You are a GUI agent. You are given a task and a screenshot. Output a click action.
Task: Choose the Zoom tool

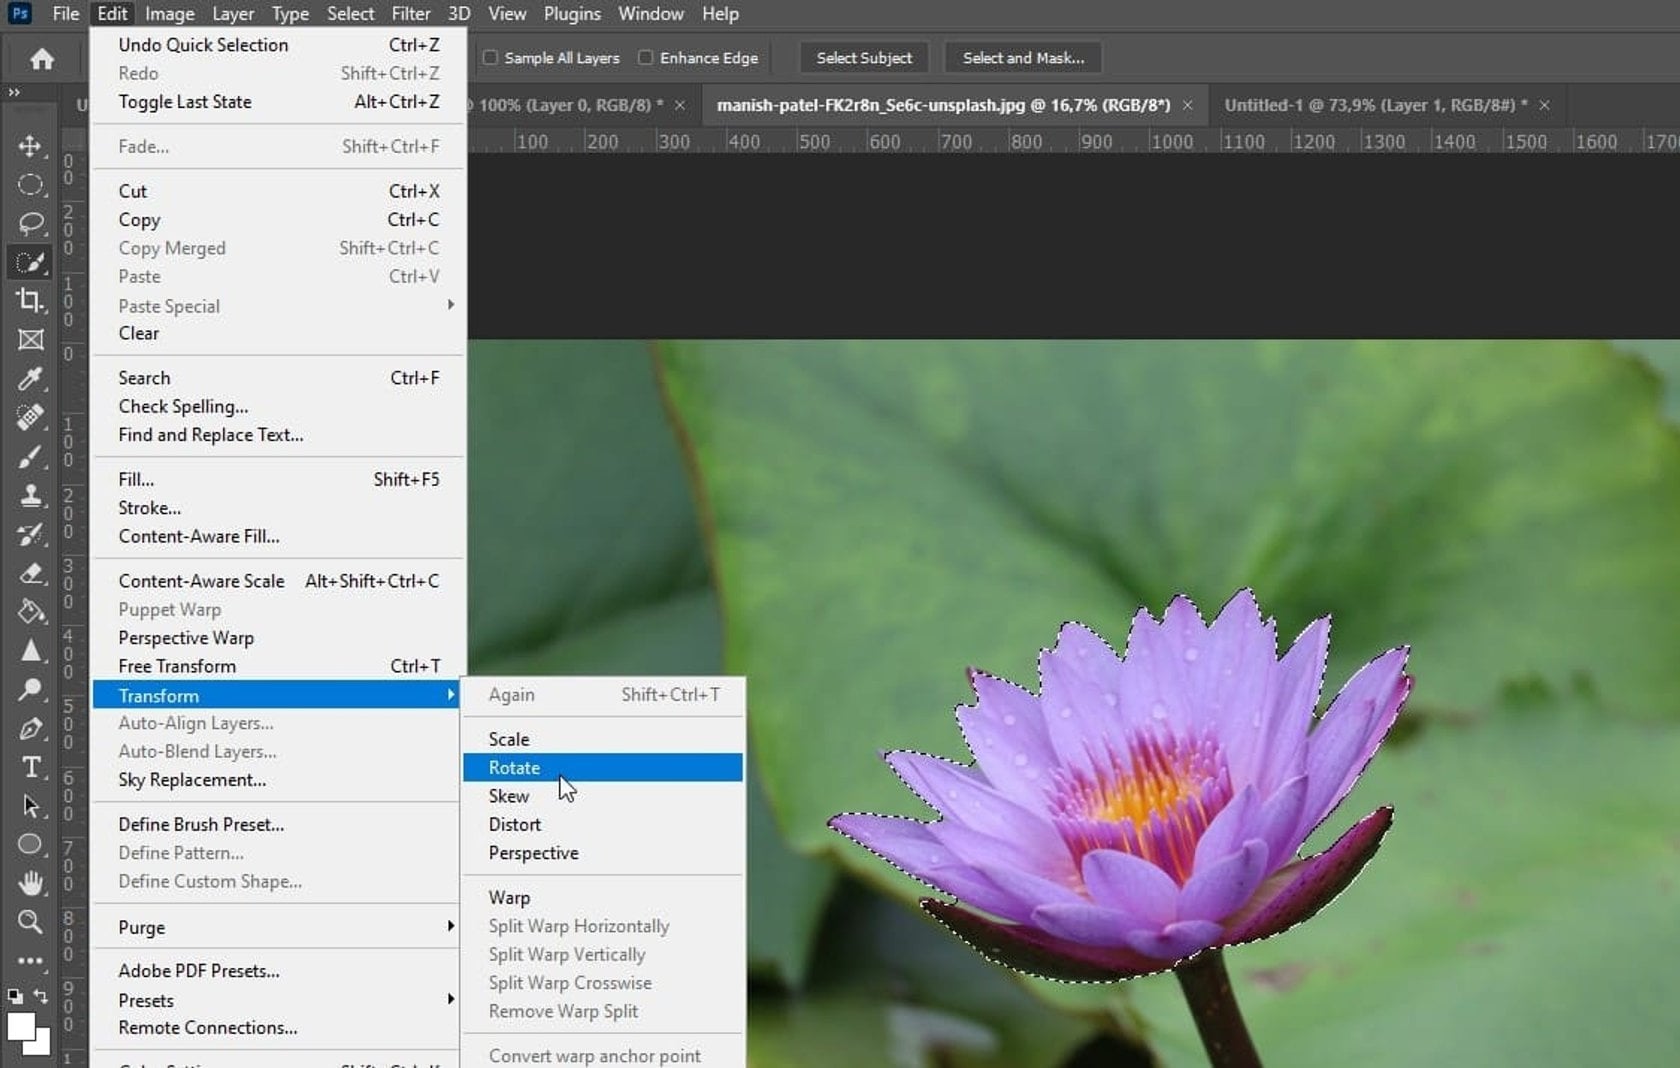(30, 922)
